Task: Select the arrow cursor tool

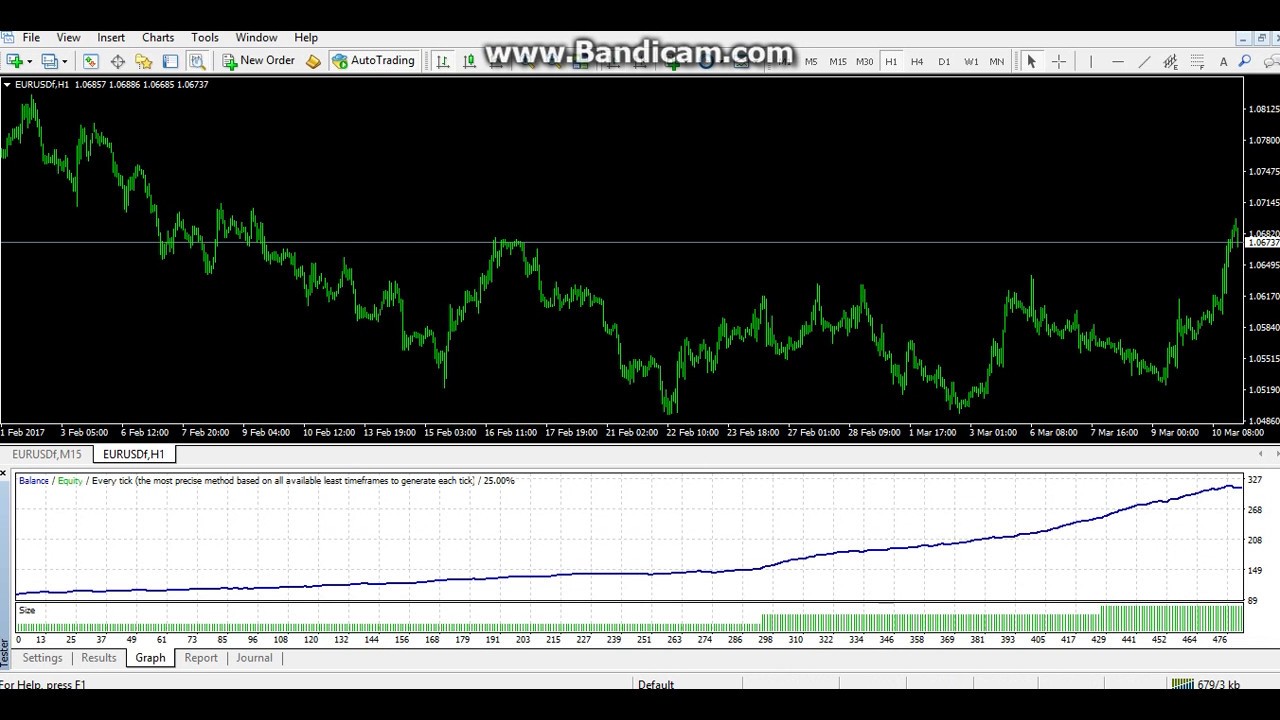Action: [x=1031, y=61]
